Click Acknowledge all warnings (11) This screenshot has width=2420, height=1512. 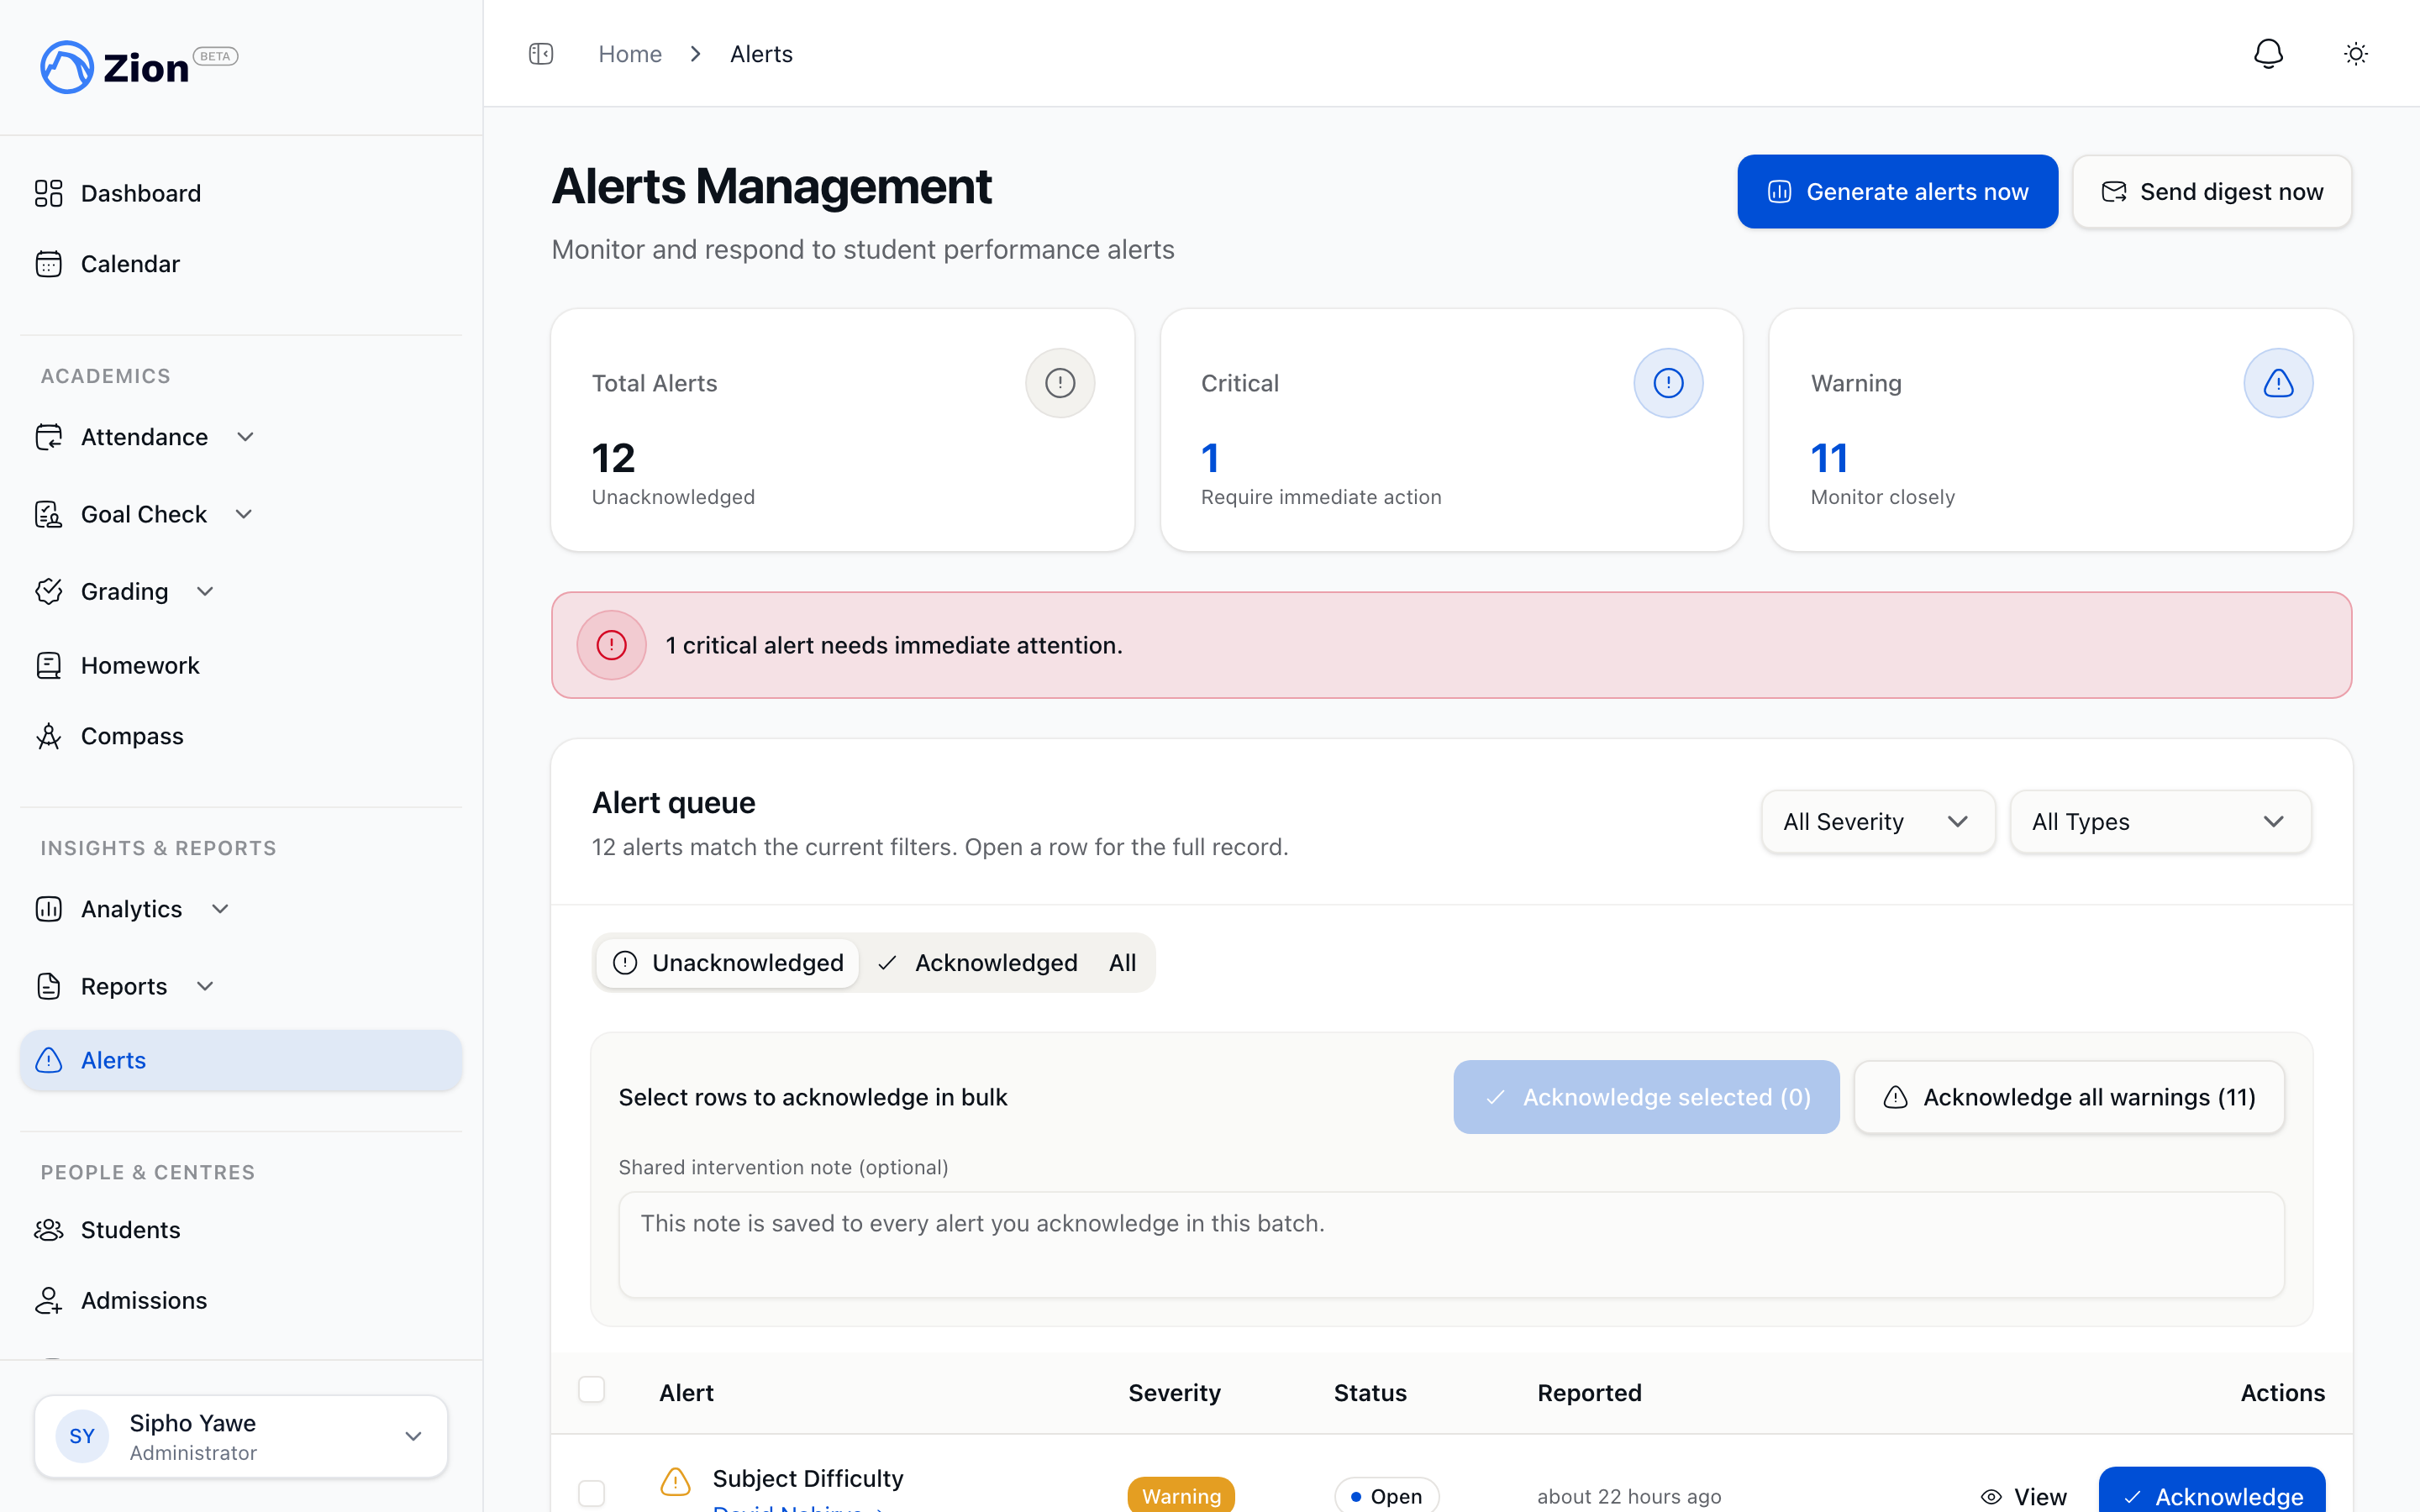click(x=2069, y=1097)
